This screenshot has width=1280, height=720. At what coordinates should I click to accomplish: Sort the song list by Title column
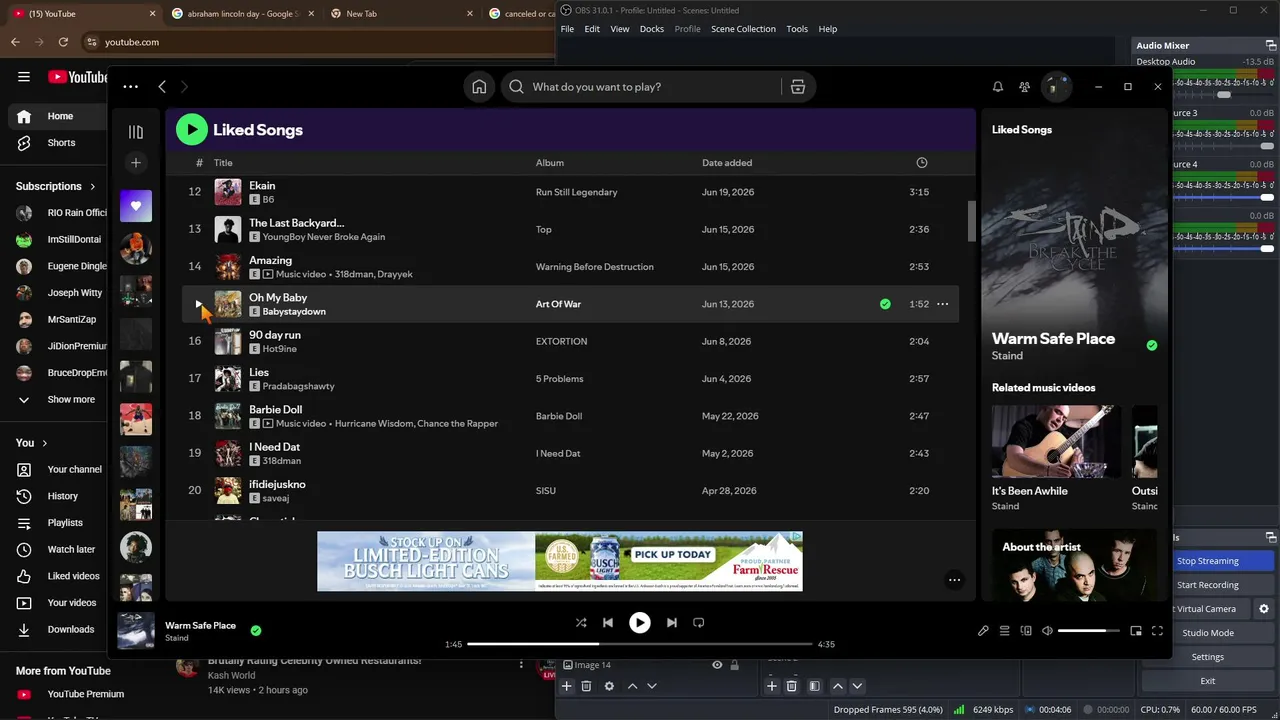(223, 163)
